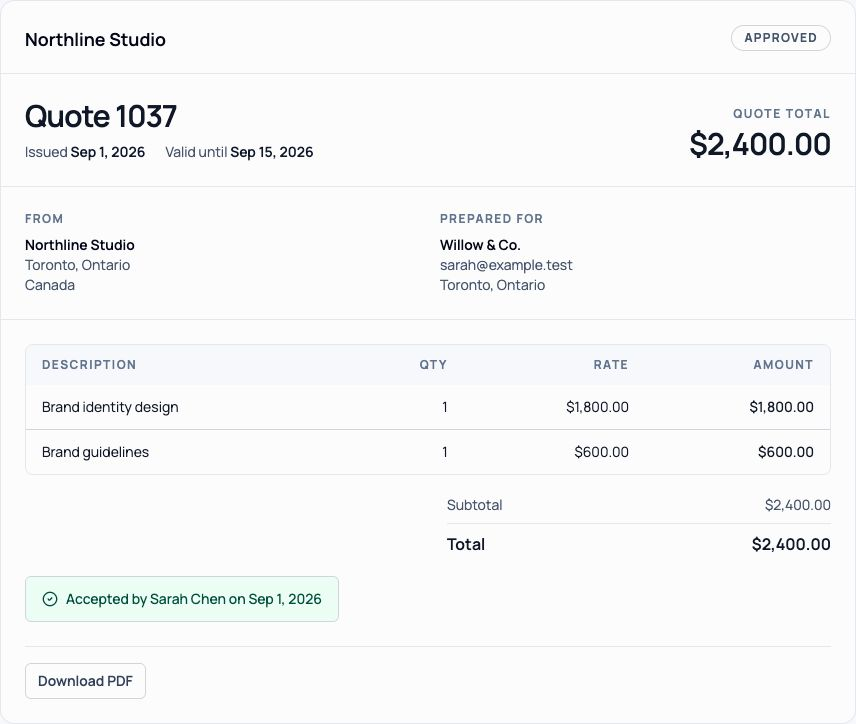Click the AMOUNT column header
Viewport: 856px width, 724px height.
pyautogui.click(x=783, y=365)
